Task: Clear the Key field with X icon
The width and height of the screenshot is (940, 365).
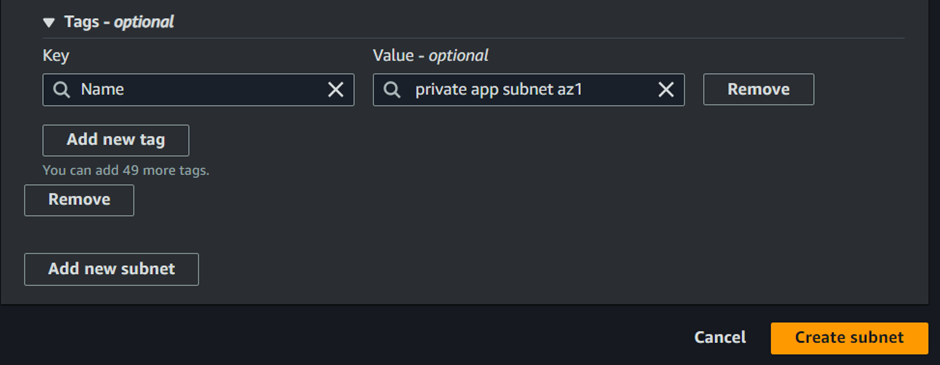Action: click(336, 90)
